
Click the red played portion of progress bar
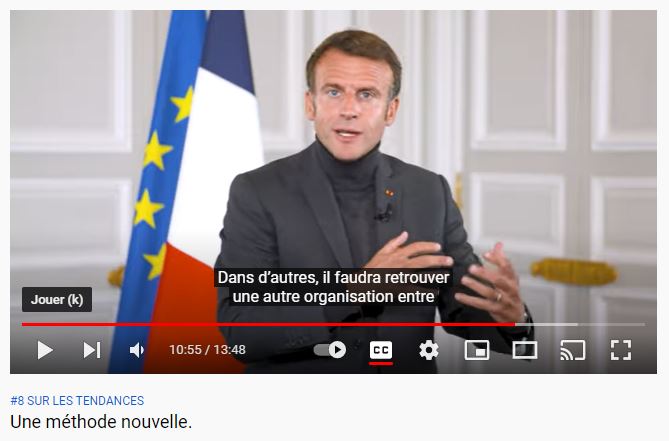coord(268,325)
